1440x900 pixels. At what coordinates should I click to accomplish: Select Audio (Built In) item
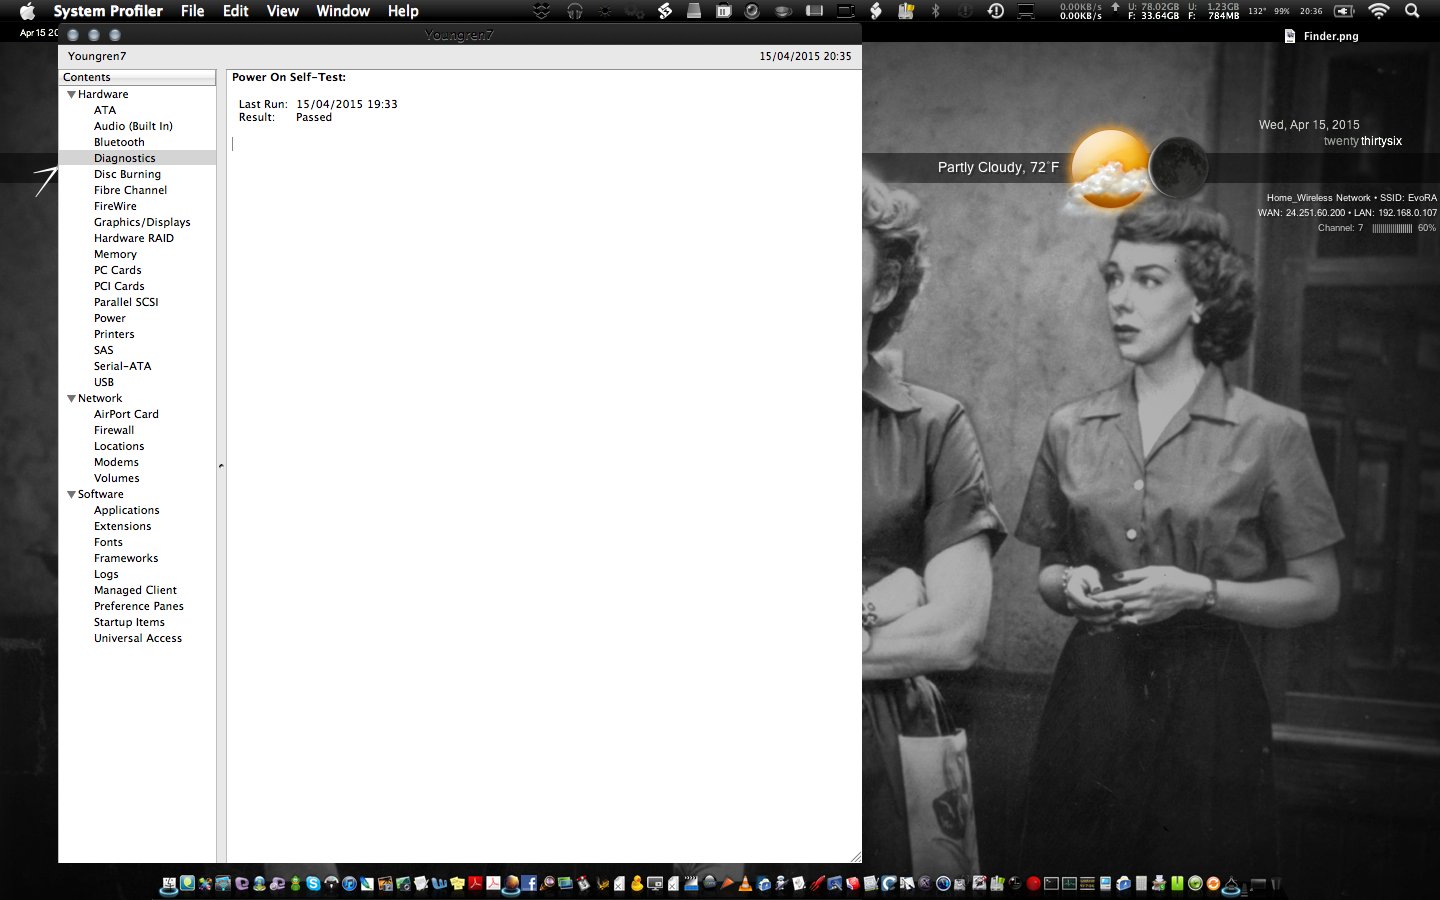point(133,126)
